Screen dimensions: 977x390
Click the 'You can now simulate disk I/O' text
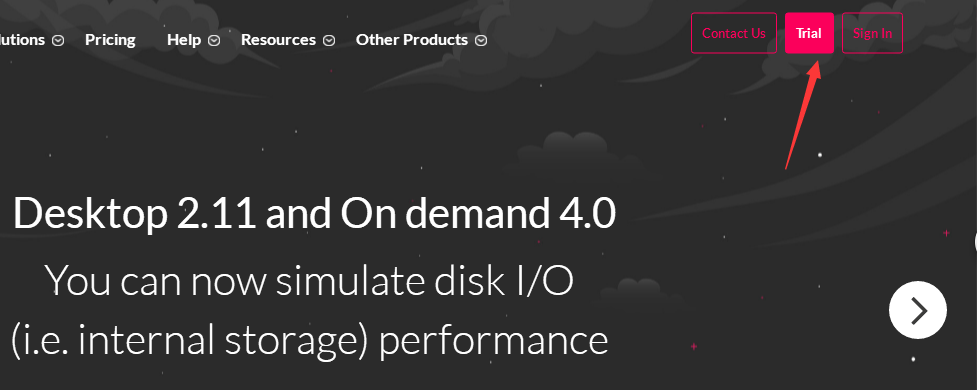[x=310, y=281]
